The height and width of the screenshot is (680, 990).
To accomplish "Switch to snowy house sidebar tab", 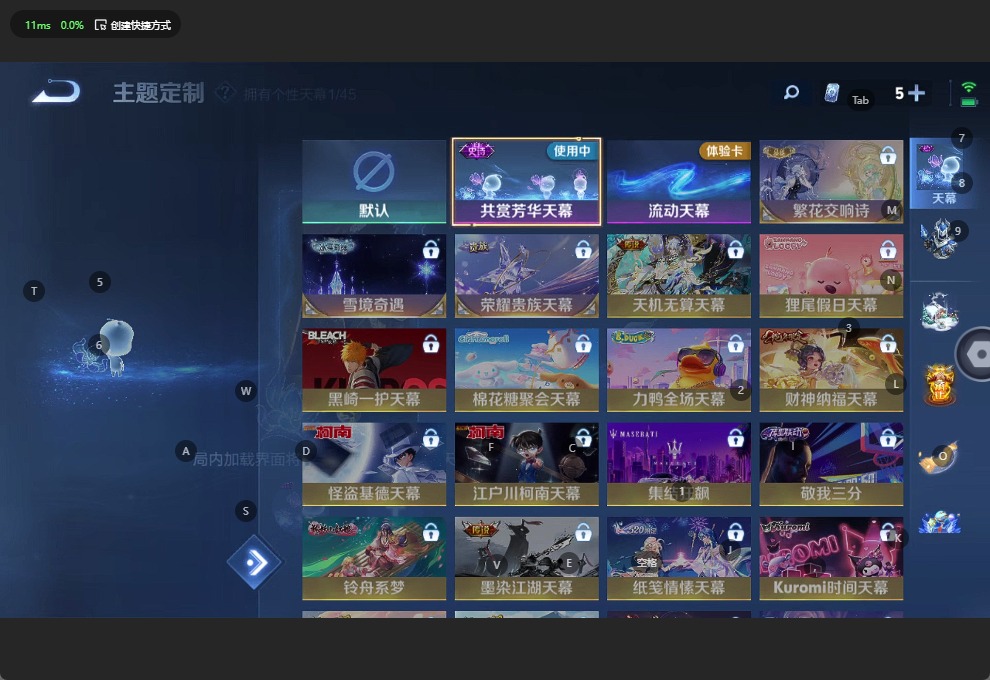I will (939, 312).
